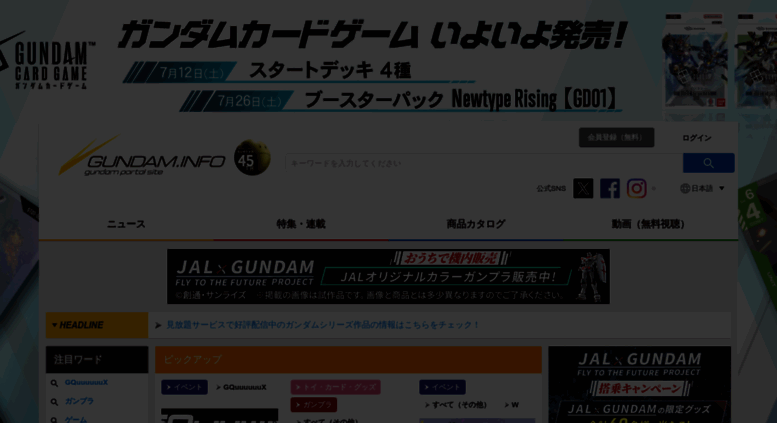
Task: Click the GUNDAM.INFO portal site logo
Action: (x=142, y=157)
